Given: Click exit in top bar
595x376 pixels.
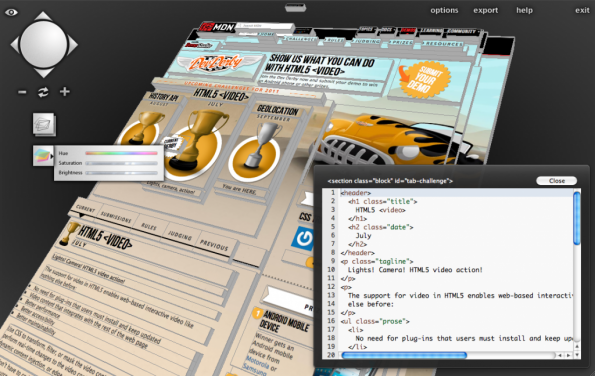Looking at the screenshot, I should coord(582,10).
